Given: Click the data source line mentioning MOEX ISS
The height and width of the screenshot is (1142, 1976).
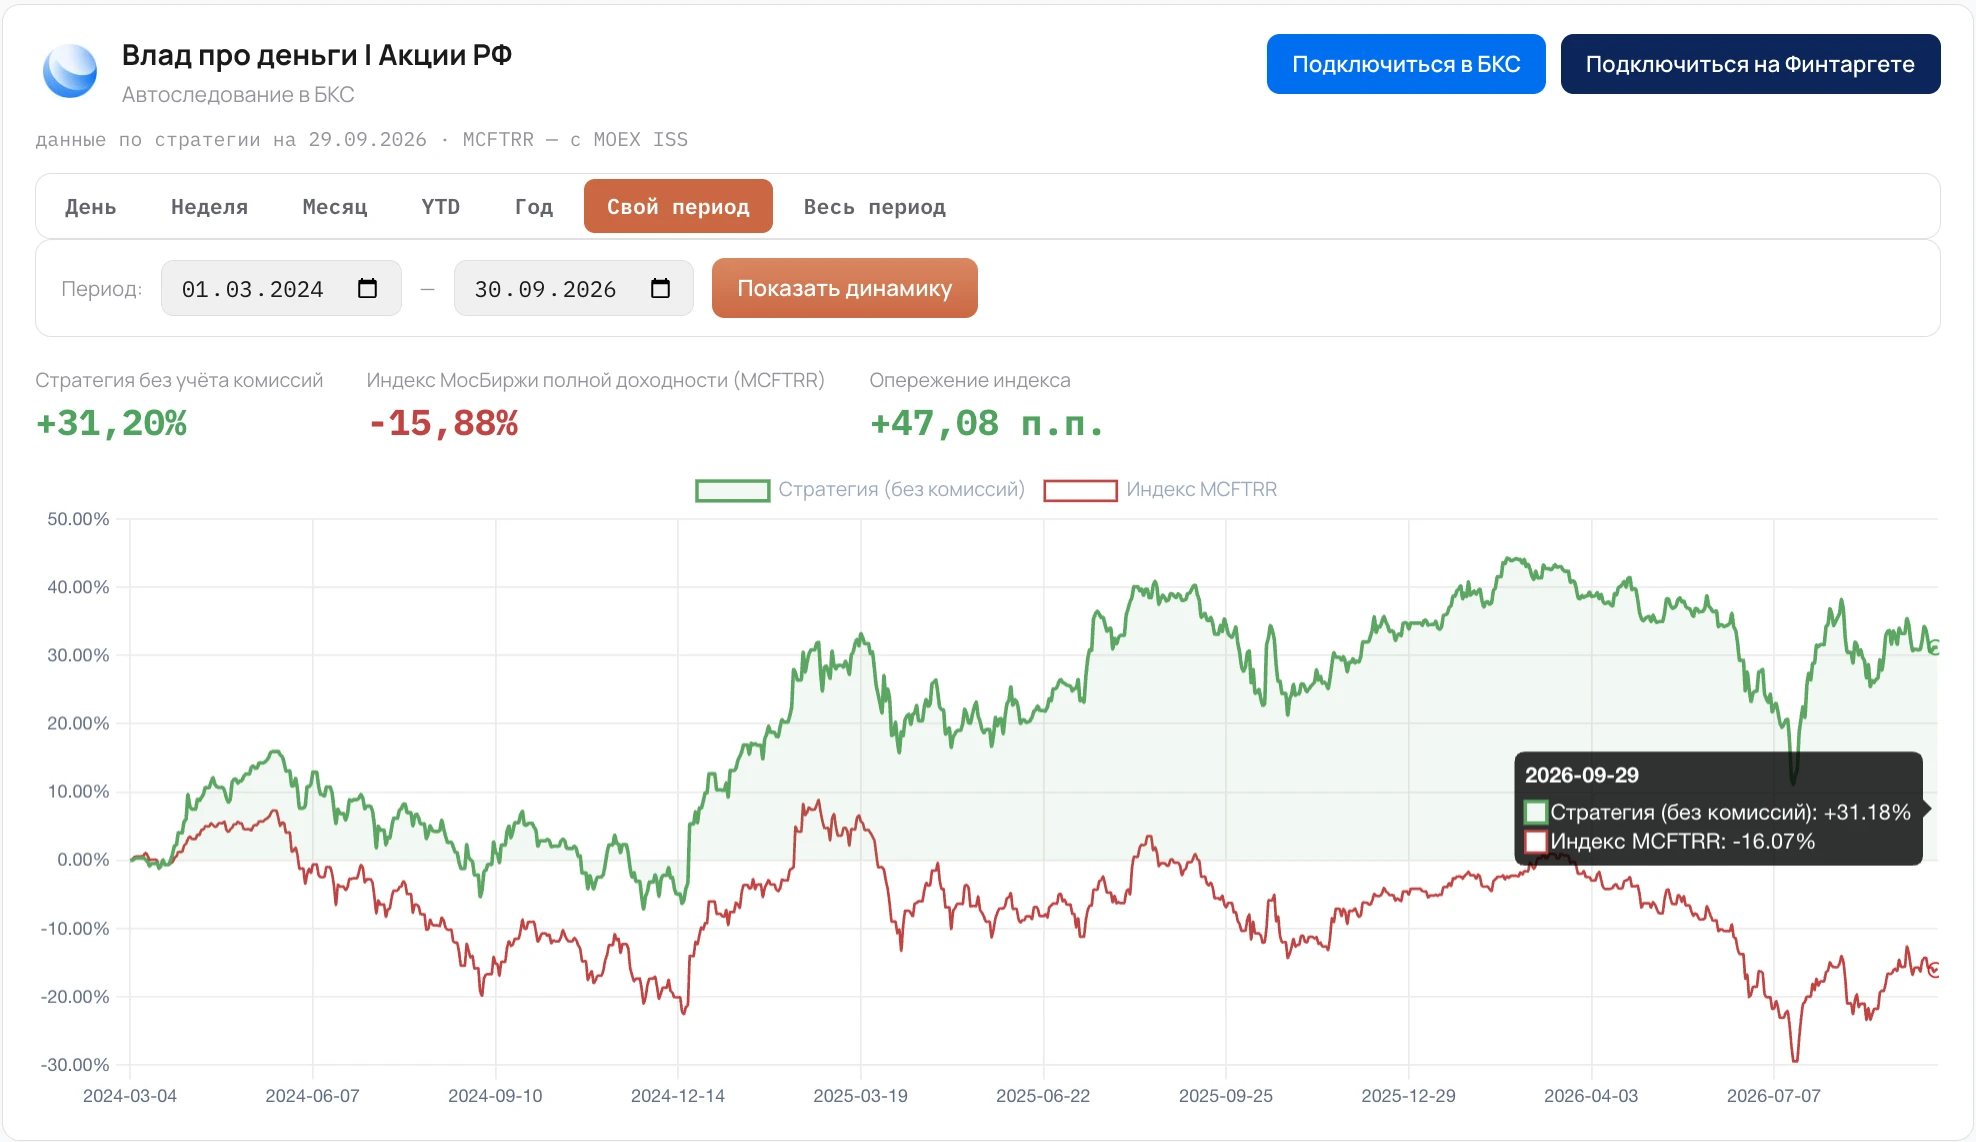Looking at the screenshot, I should click(362, 140).
